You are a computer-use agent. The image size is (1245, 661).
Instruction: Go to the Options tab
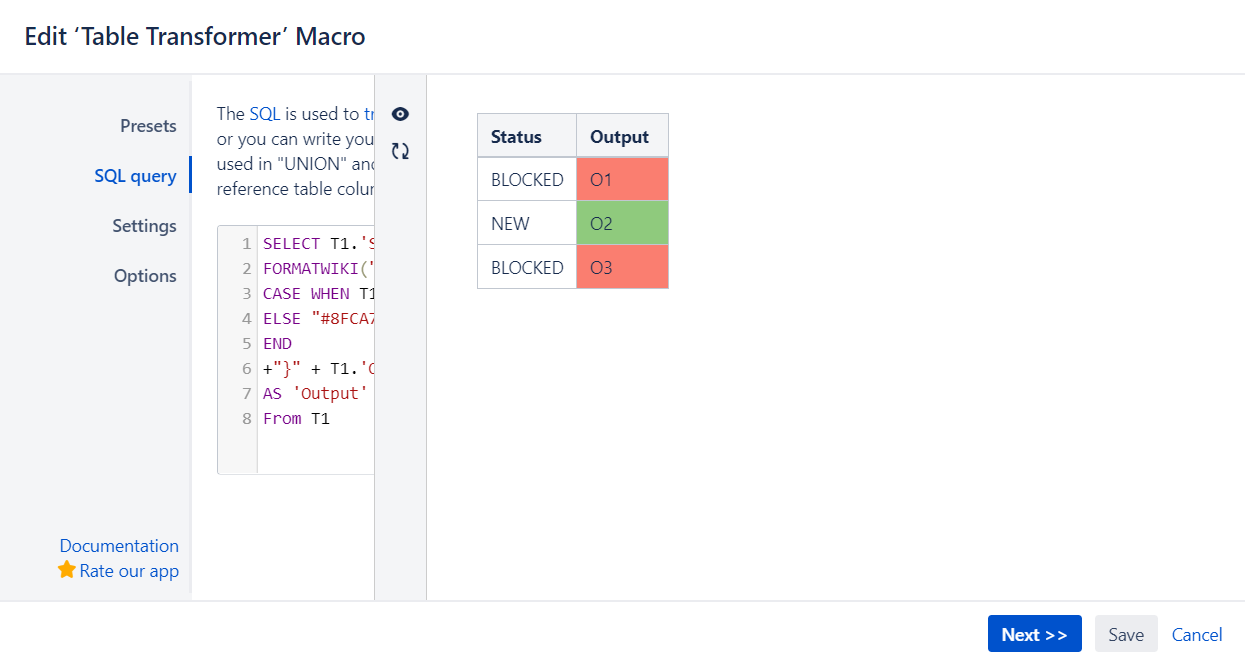[x=145, y=276]
